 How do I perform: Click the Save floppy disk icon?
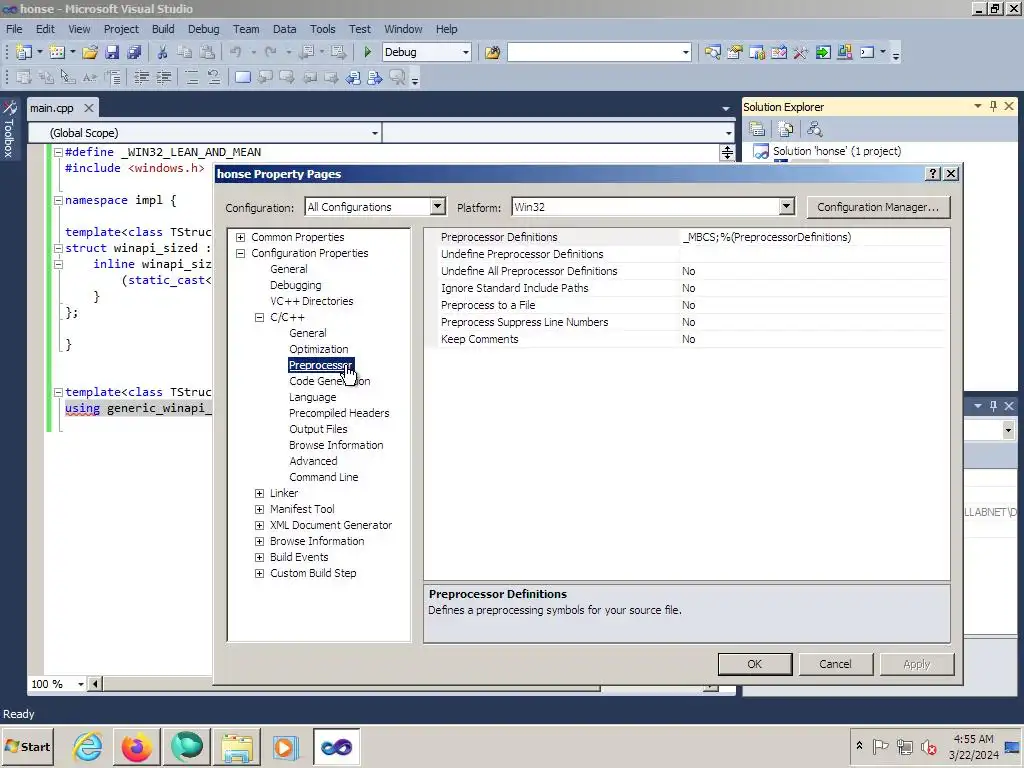click(x=112, y=52)
